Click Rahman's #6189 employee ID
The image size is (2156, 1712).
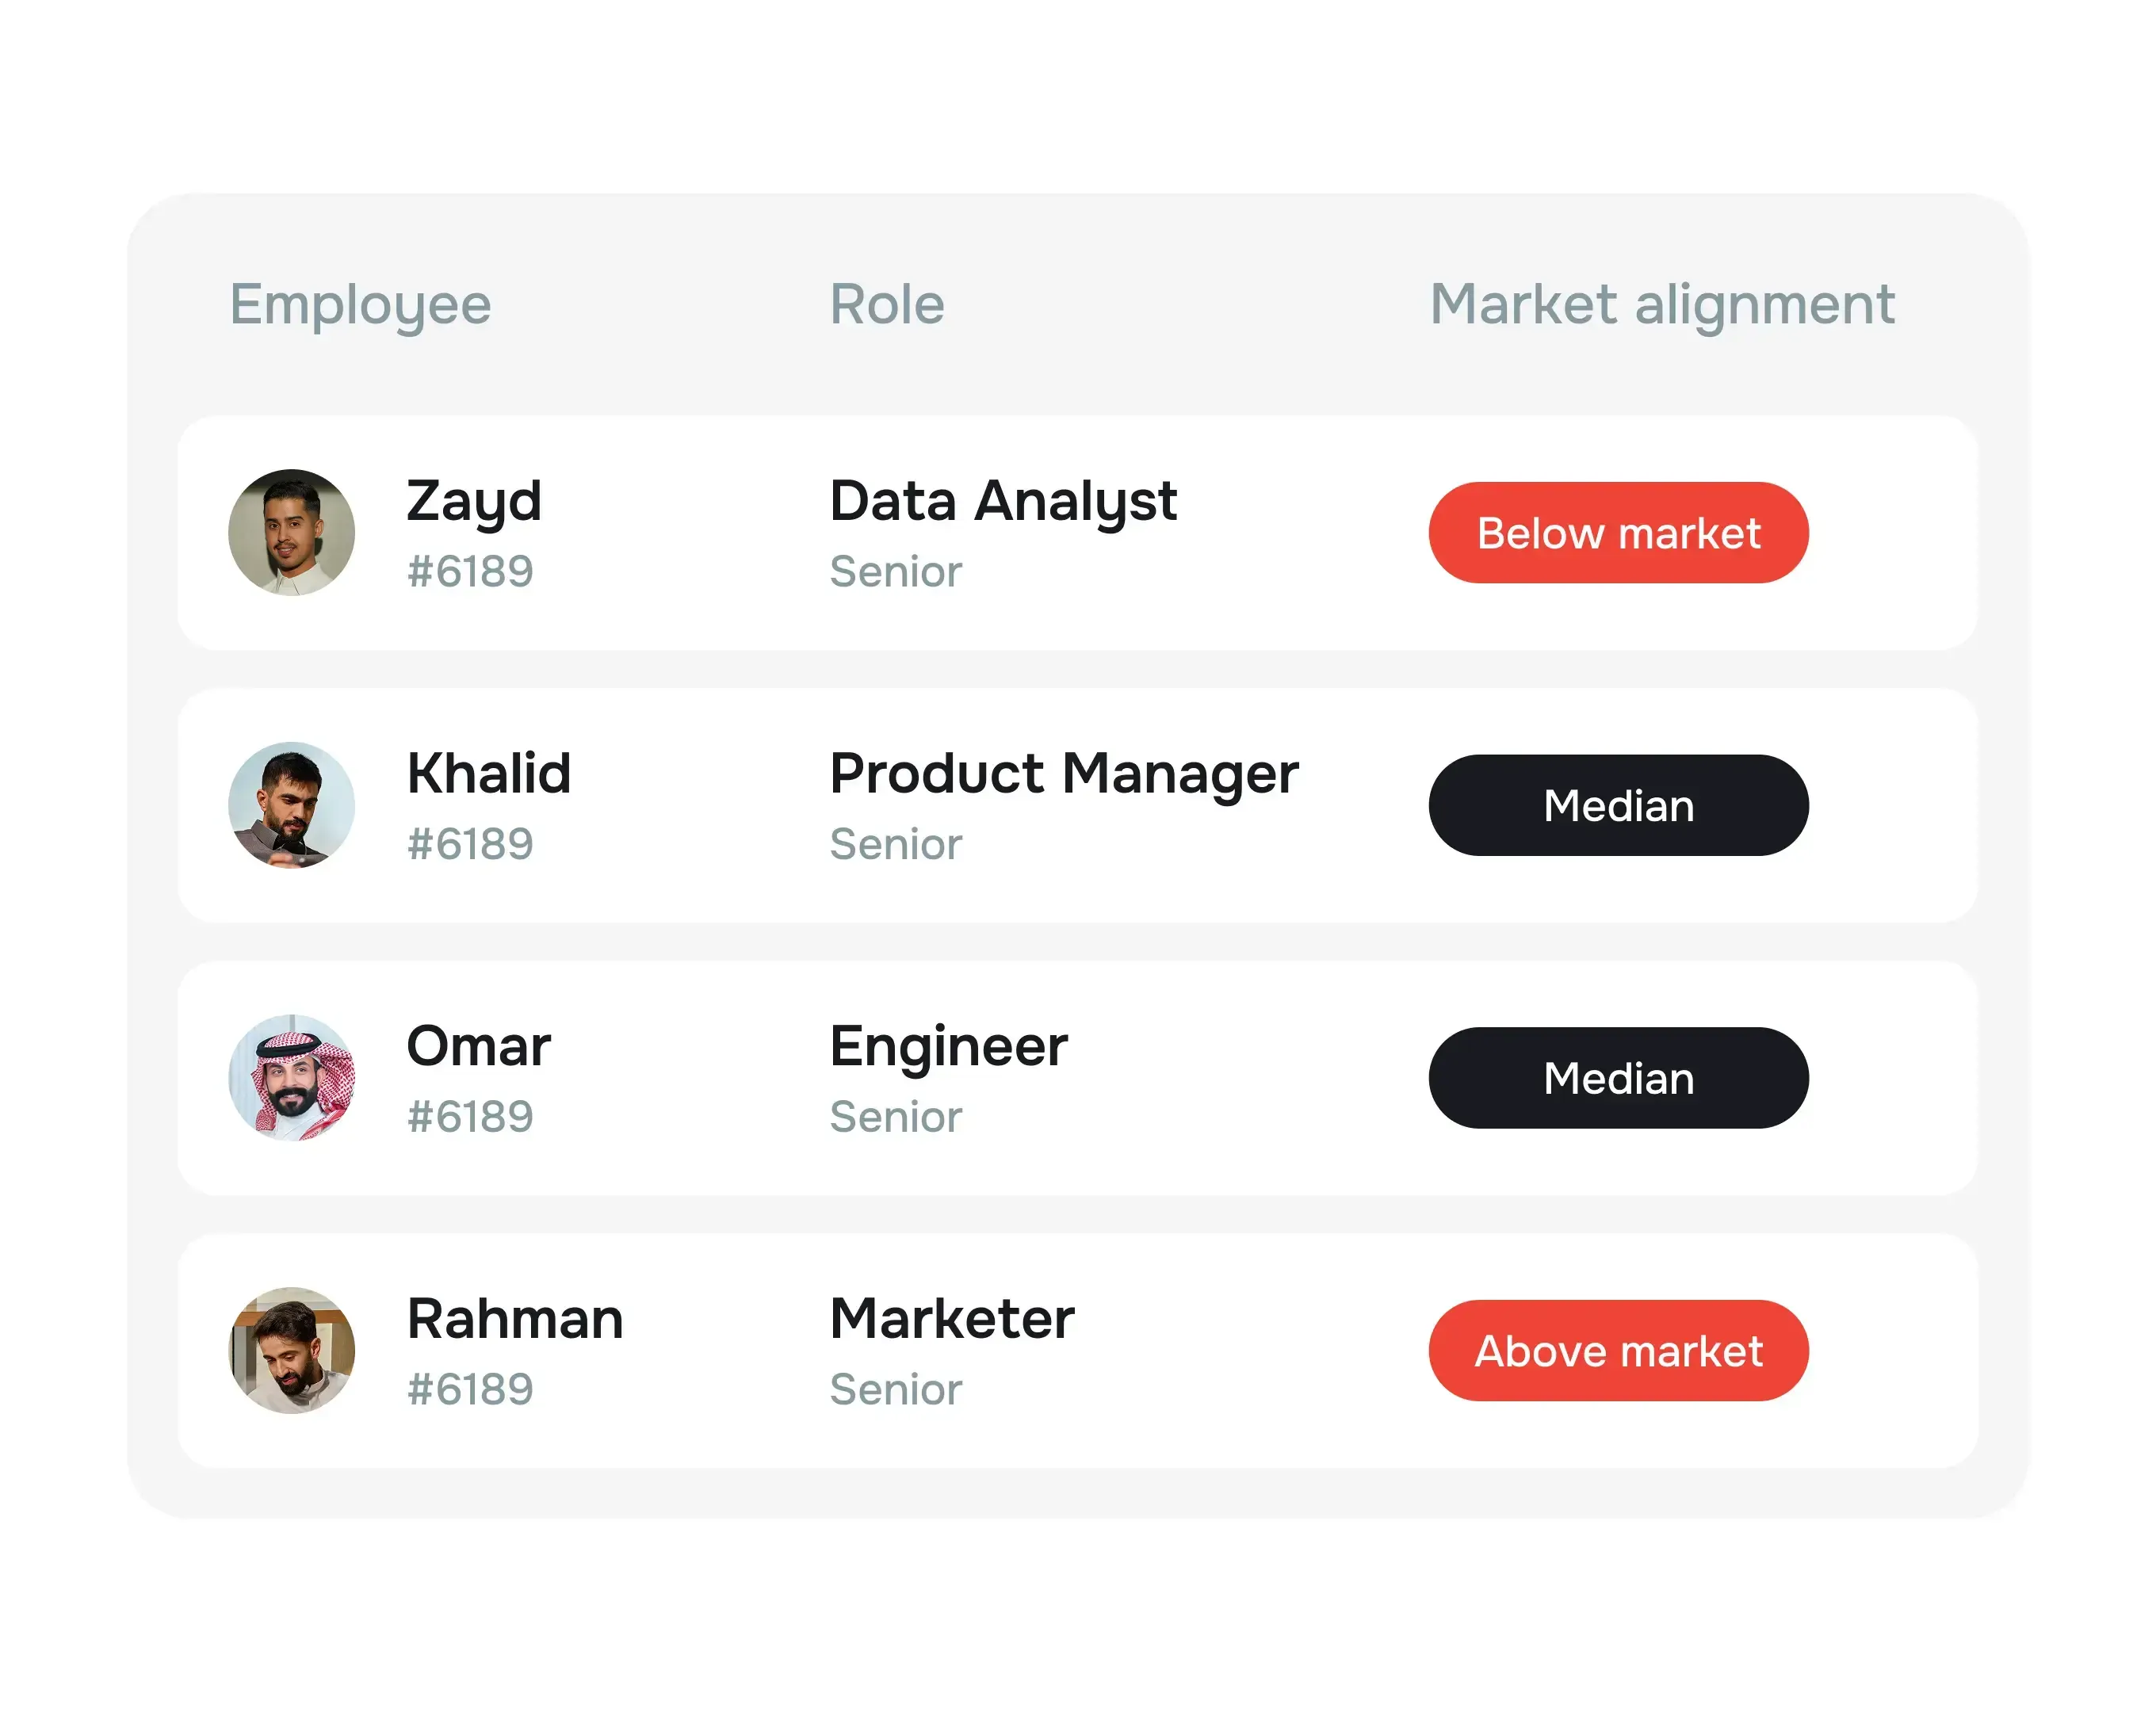[x=470, y=1389]
